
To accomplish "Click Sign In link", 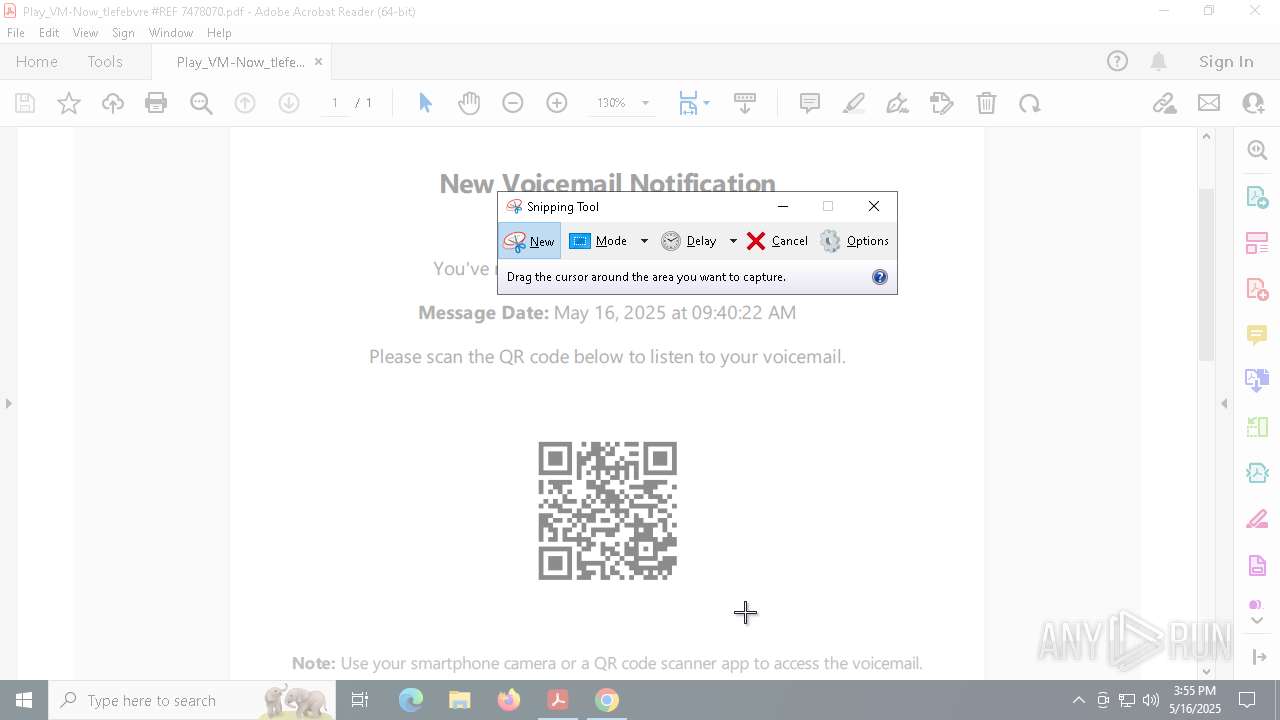I will 1226,62.
